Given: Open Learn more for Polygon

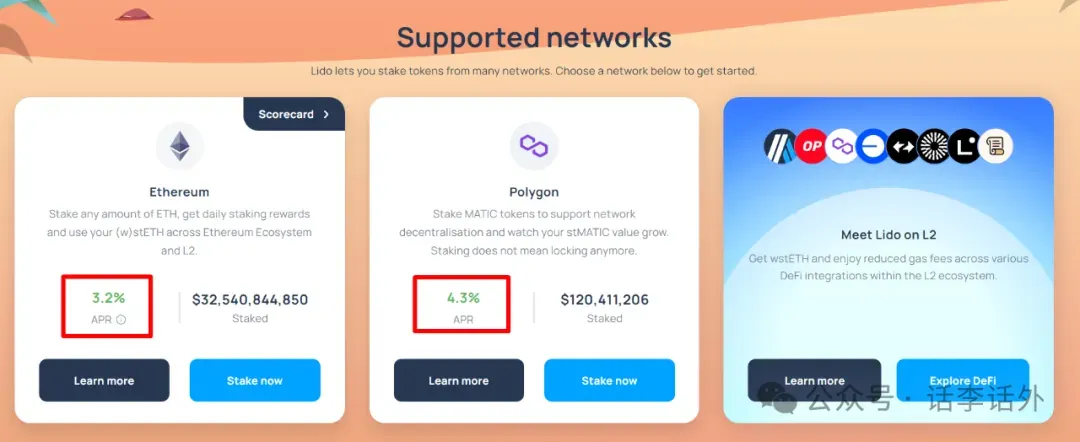Looking at the screenshot, I should tap(459, 380).
